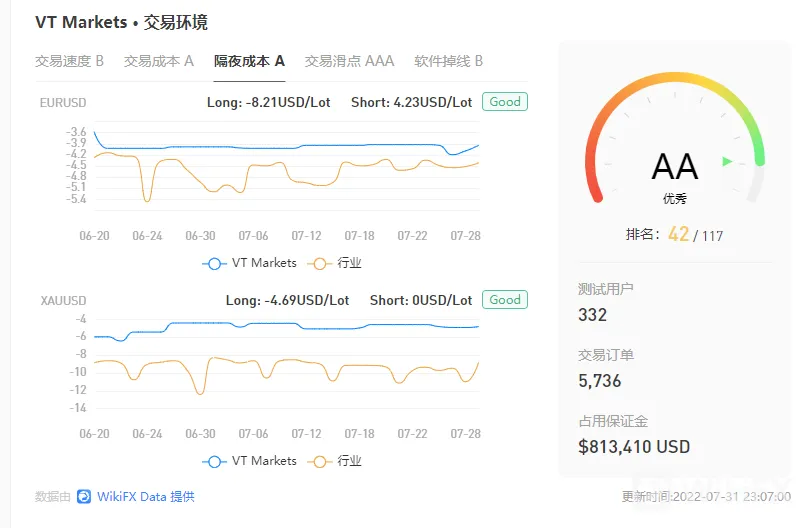Click the EURUSD chart label
803x528 pixels.
tap(63, 102)
